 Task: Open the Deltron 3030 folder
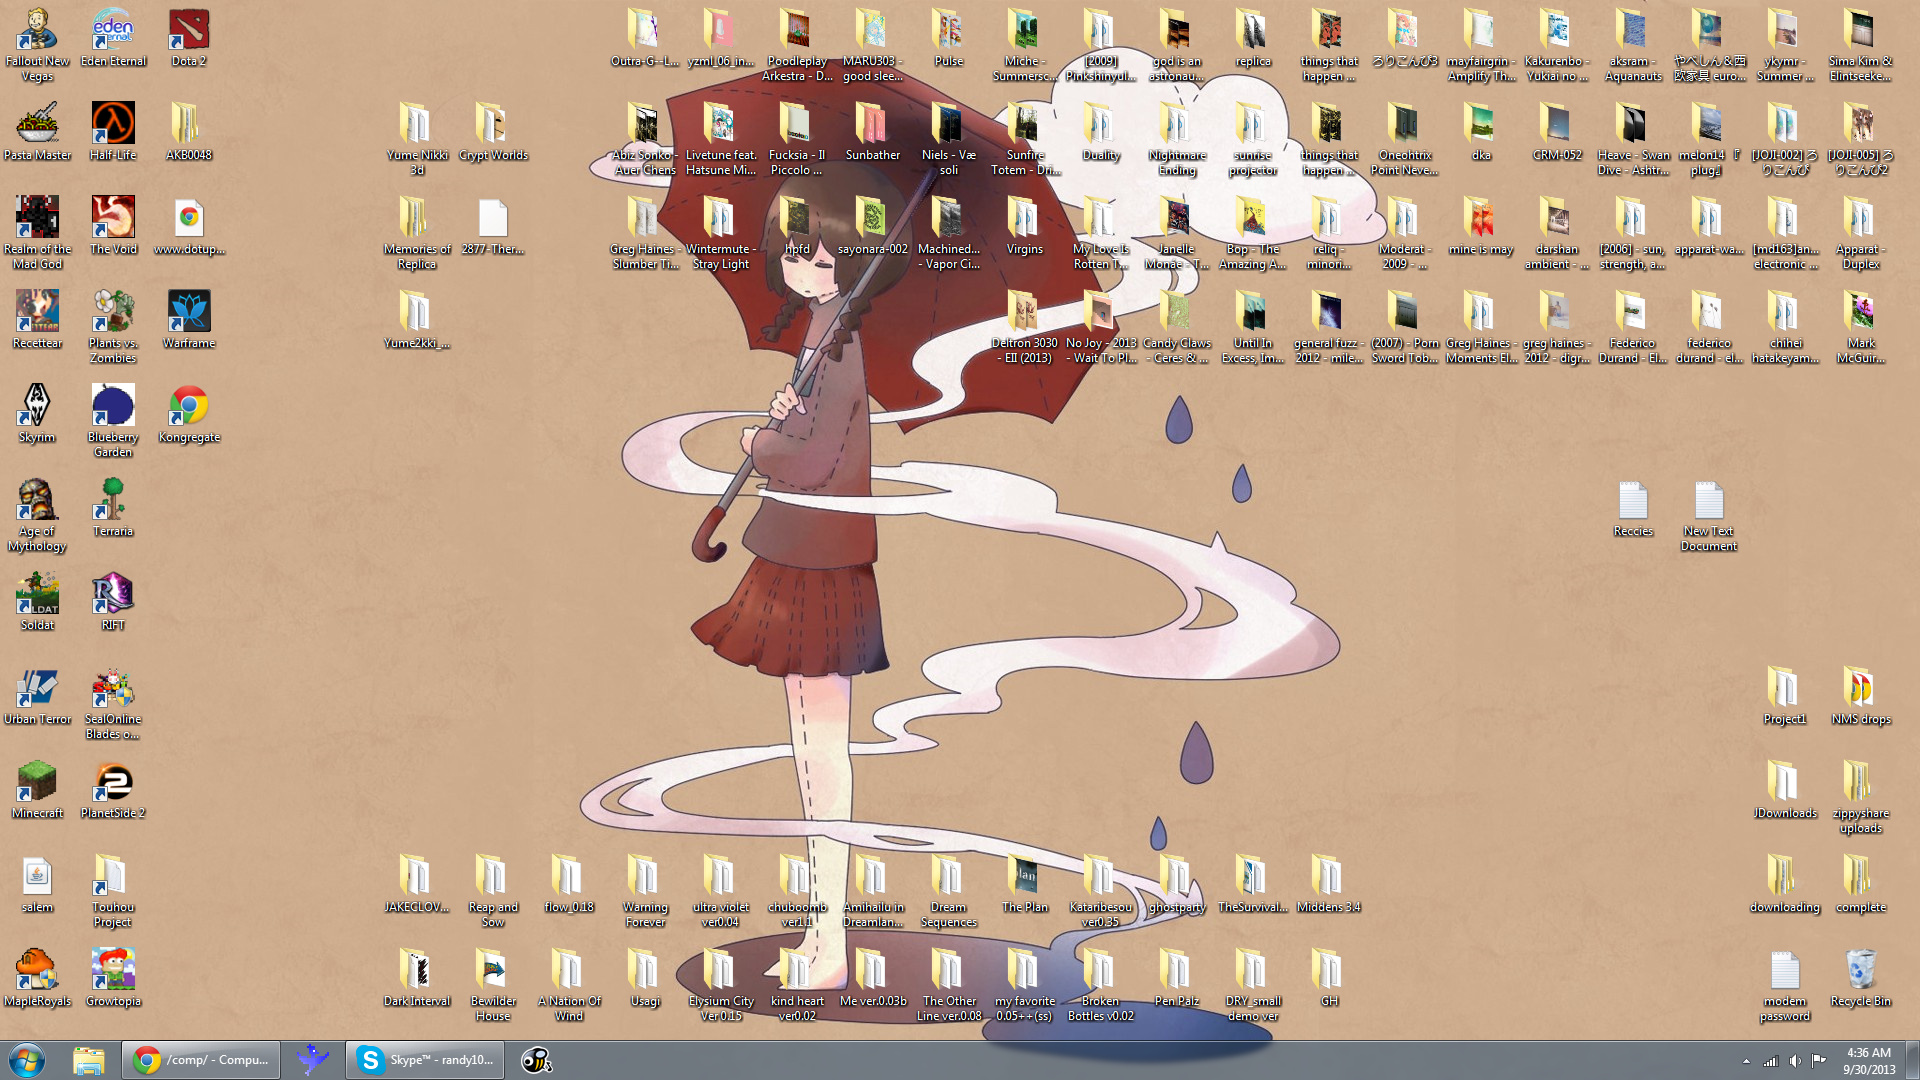1025,327
